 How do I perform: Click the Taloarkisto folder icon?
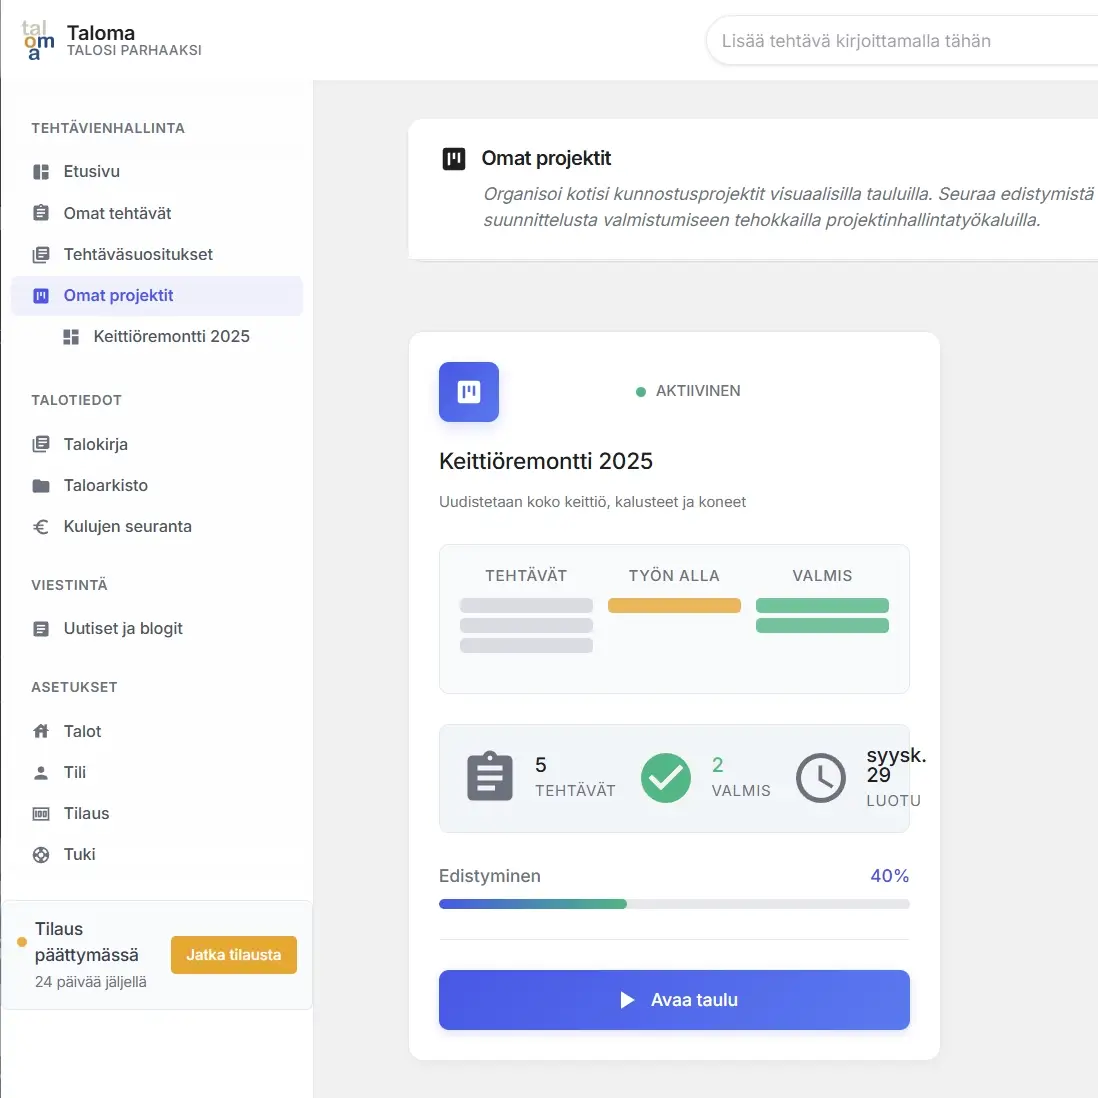[41, 486]
